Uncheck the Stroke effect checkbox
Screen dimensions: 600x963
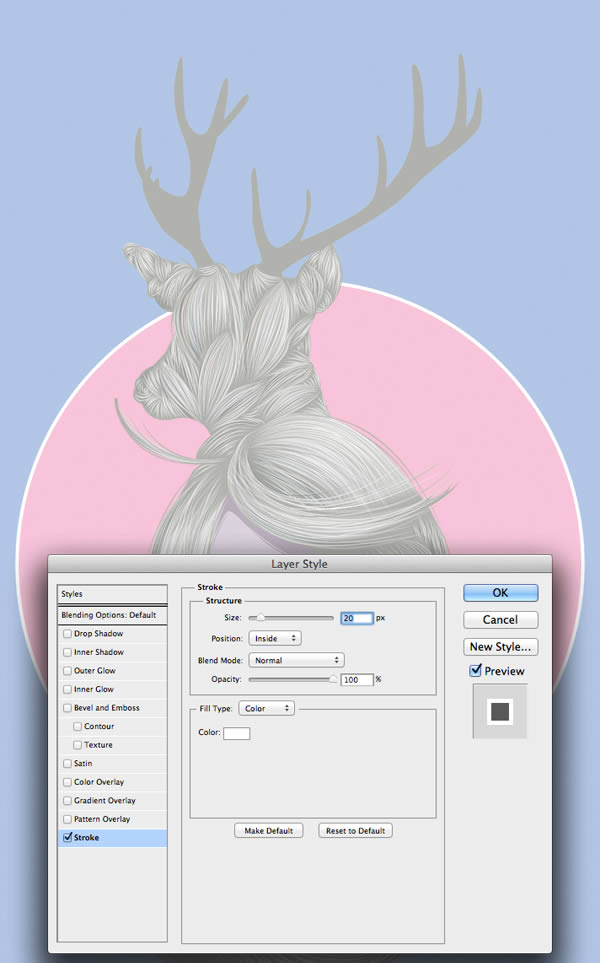[x=68, y=837]
